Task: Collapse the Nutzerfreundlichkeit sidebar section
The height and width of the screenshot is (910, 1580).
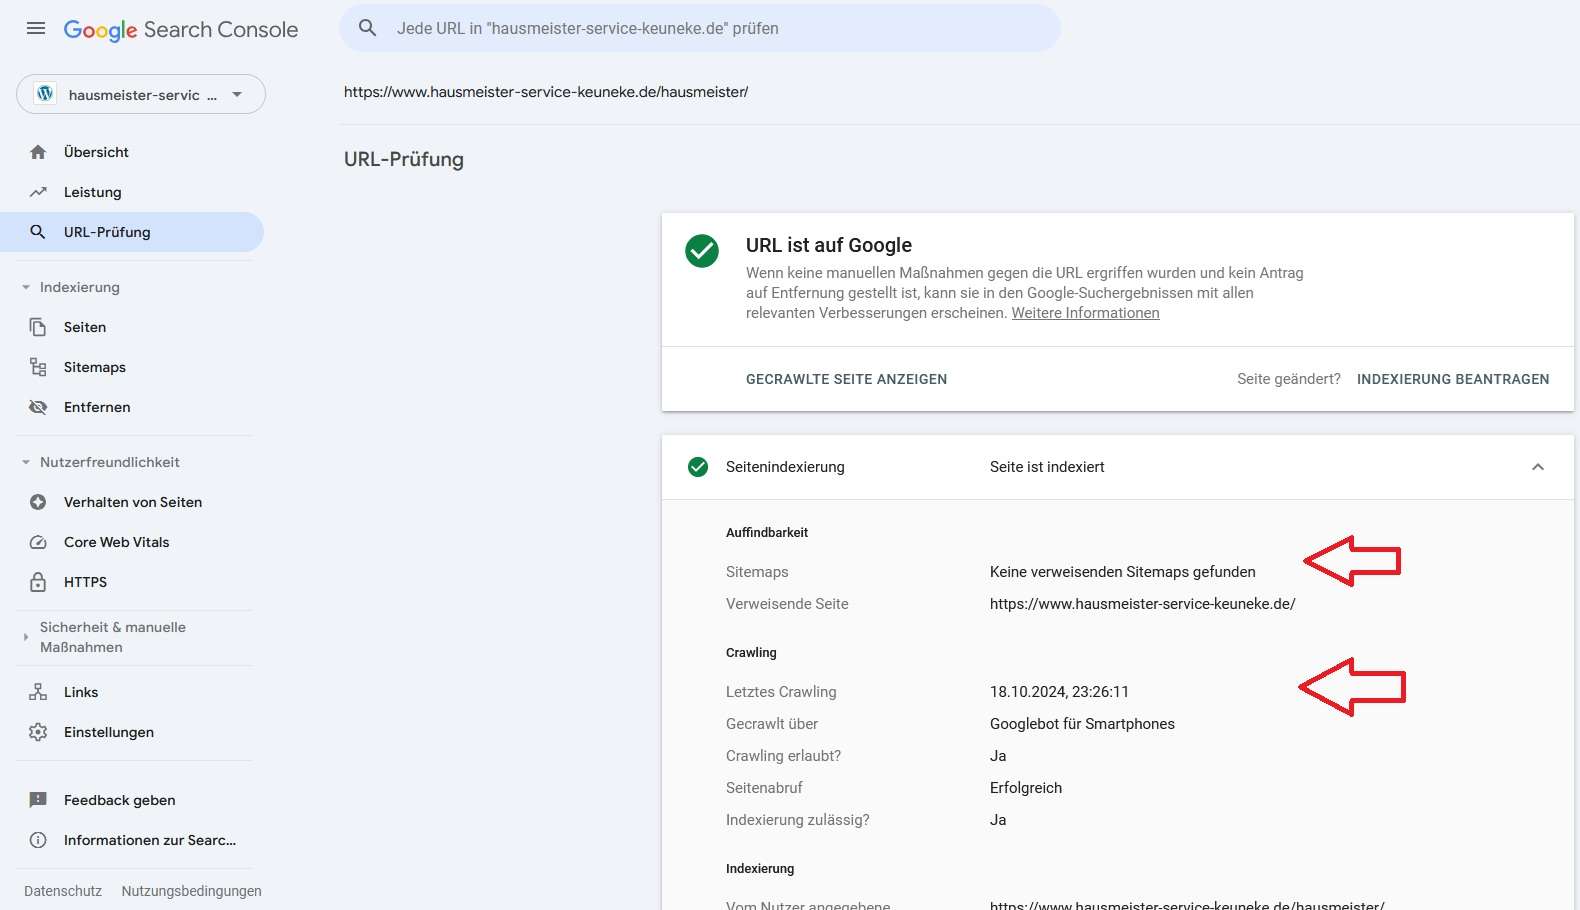Action: (x=26, y=462)
